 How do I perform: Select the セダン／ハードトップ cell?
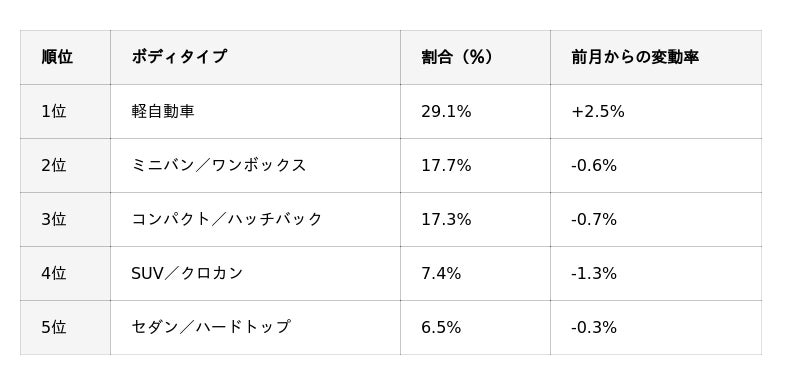click(x=255, y=327)
